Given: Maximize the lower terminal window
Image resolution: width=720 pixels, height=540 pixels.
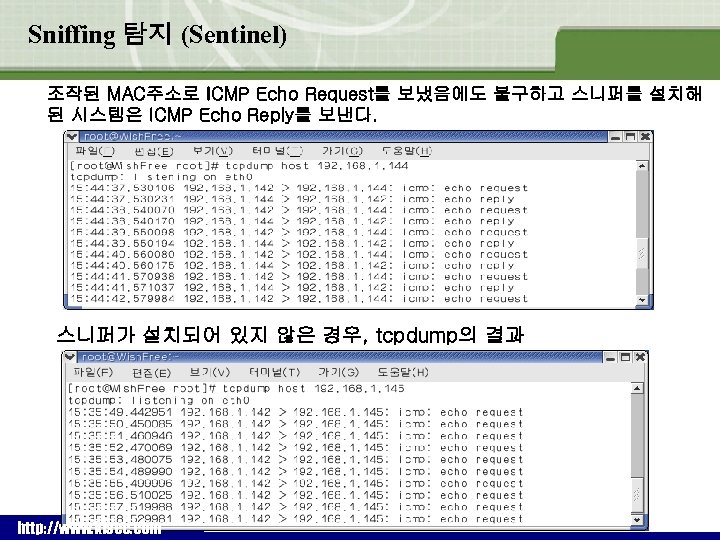Looking at the screenshot, I should point(625,357).
